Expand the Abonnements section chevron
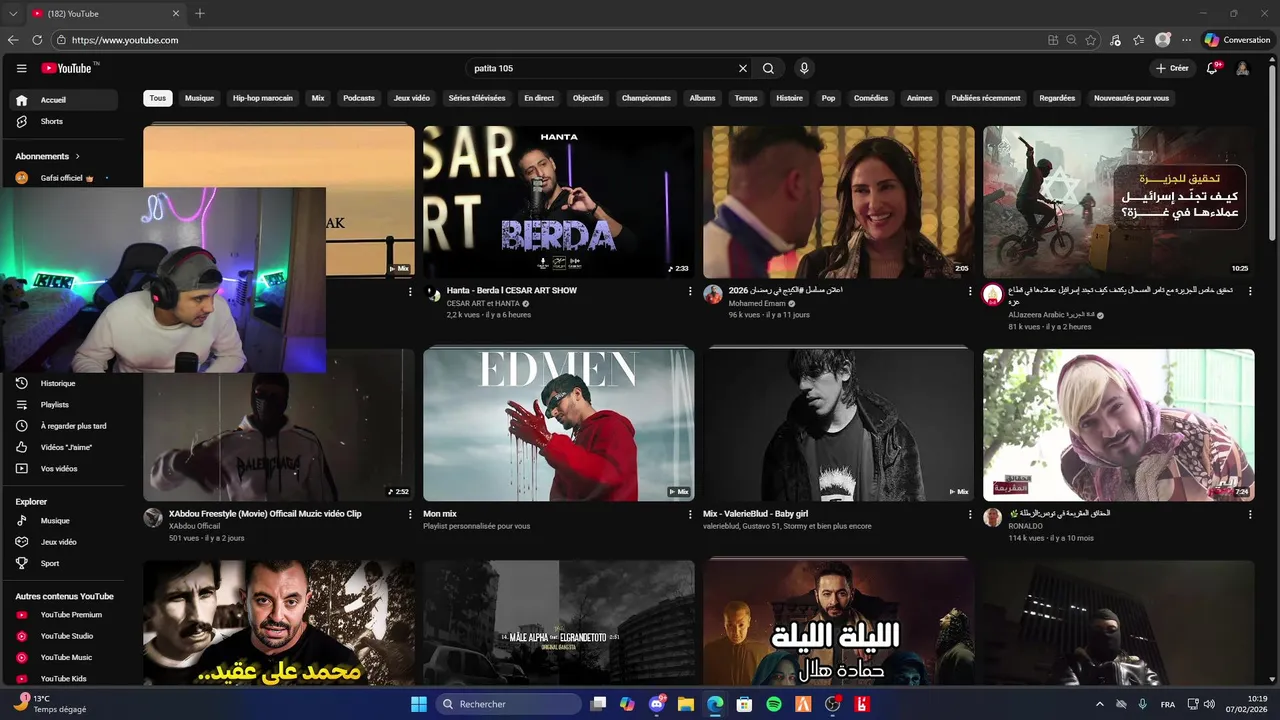This screenshot has width=1280, height=720. (77, 156)
